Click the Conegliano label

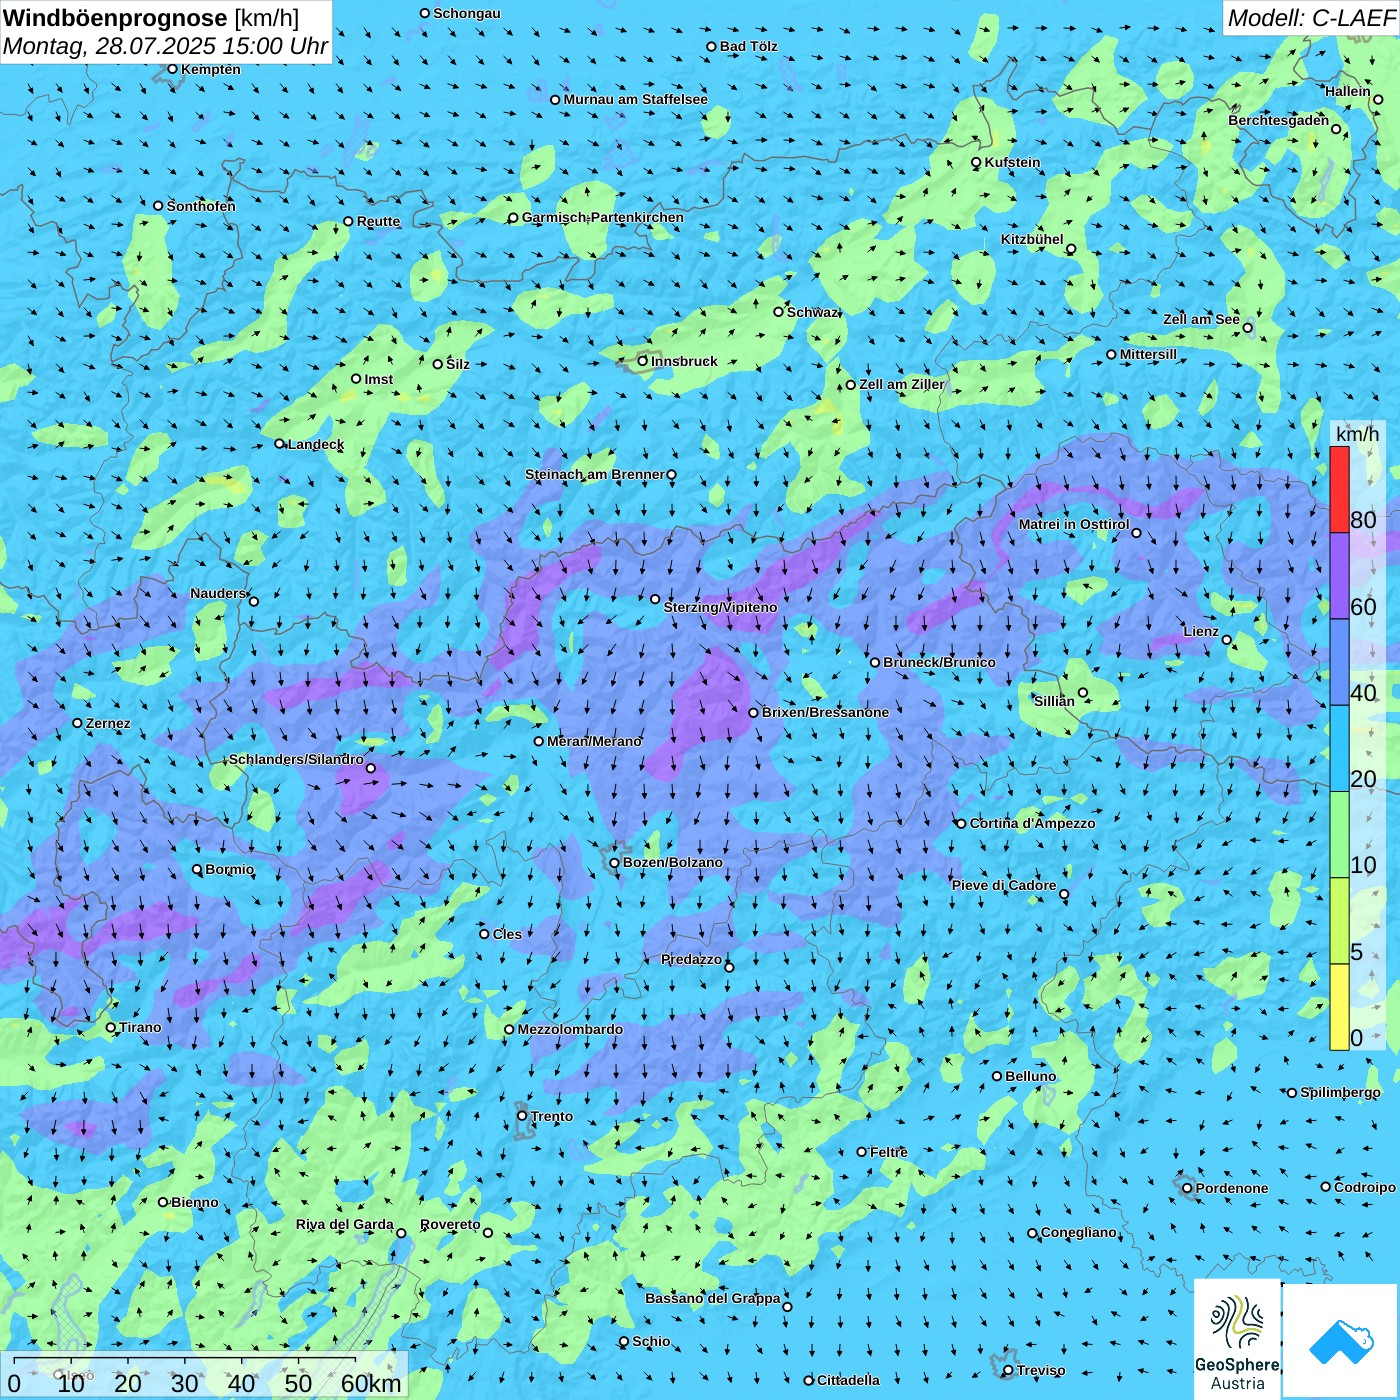(x=1079, y=1232)
